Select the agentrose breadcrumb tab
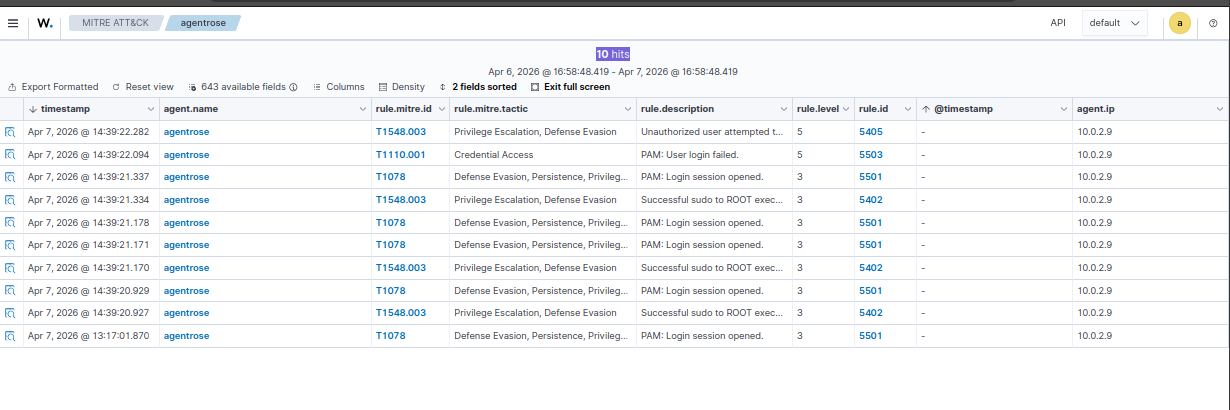 tap(202, 22)
